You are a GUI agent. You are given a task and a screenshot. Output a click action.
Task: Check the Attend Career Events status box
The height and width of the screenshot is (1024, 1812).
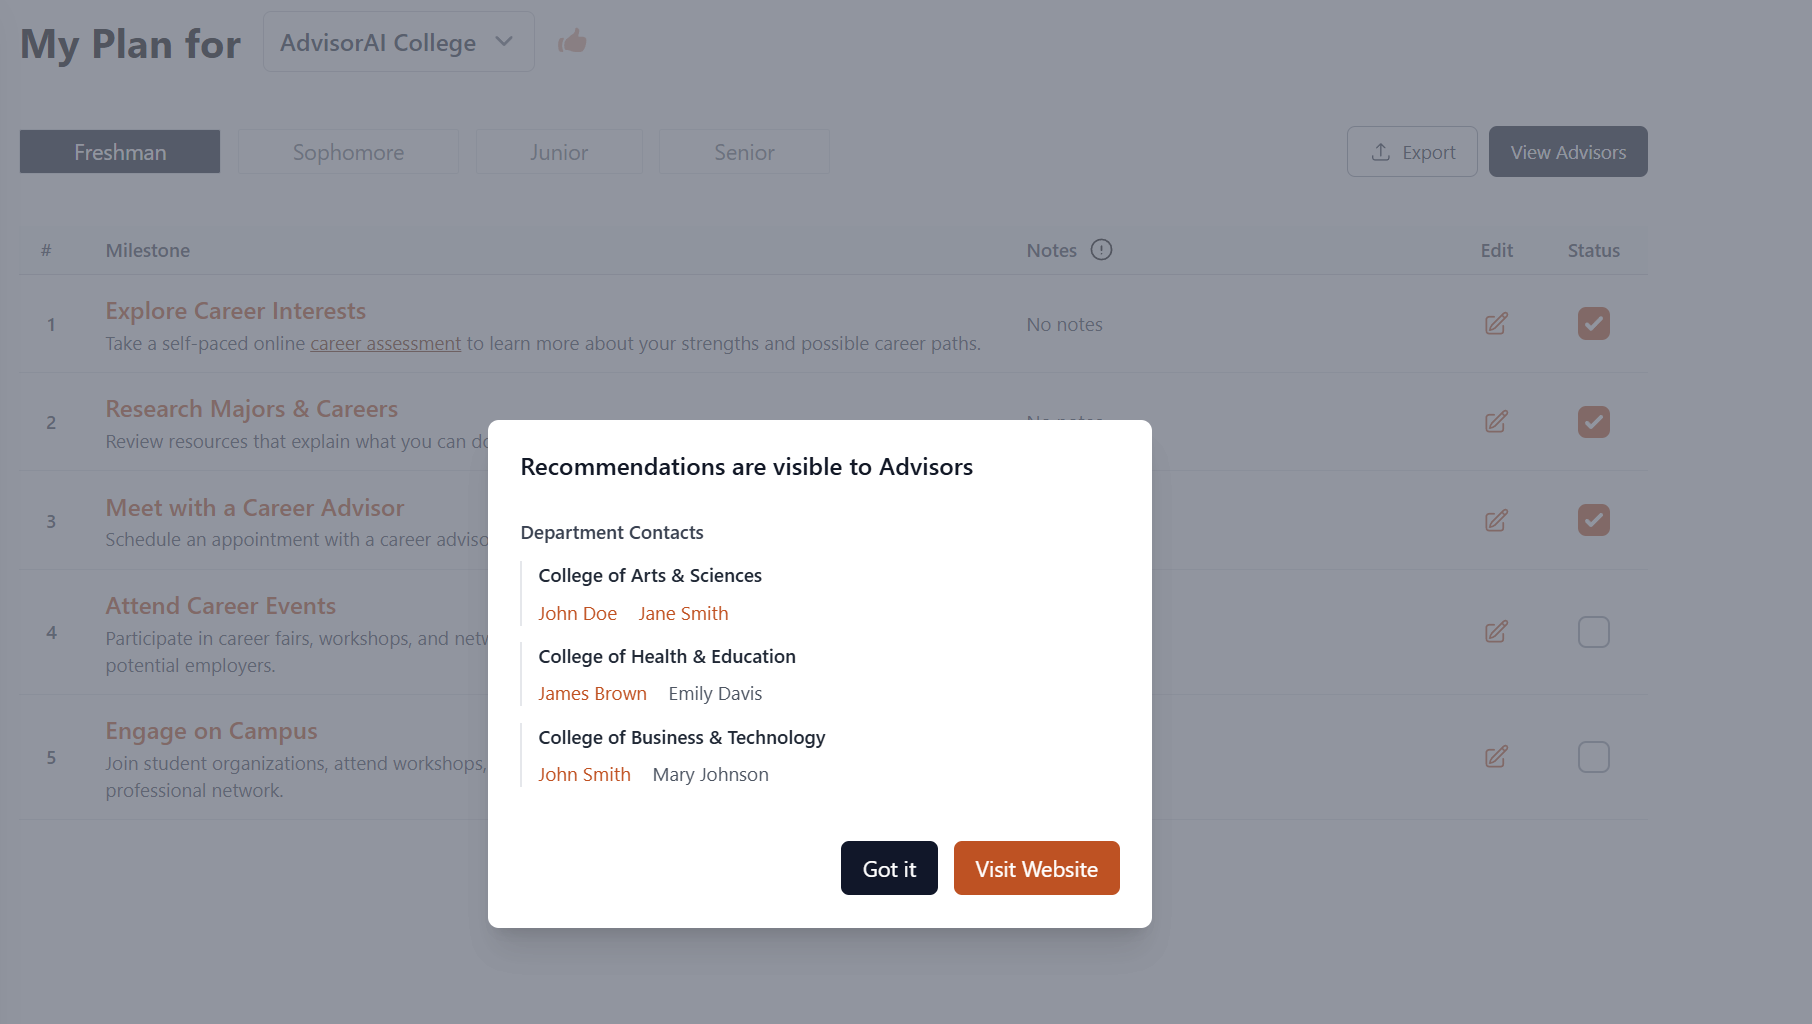click(x=1593, y=632)
